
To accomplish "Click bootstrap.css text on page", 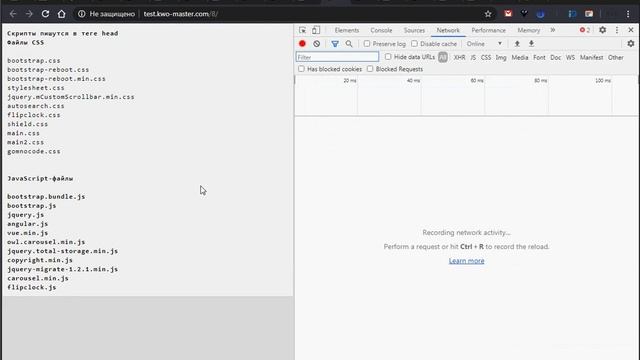I will point(33,60).
